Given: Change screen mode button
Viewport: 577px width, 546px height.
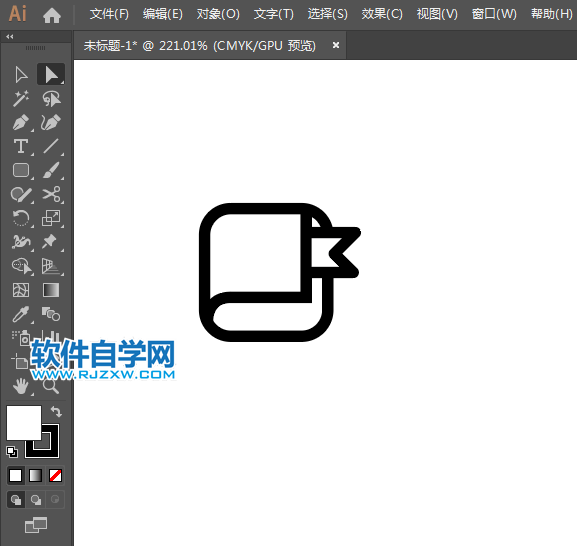Looking at the screenshot, I should click(x=36, y=525).
